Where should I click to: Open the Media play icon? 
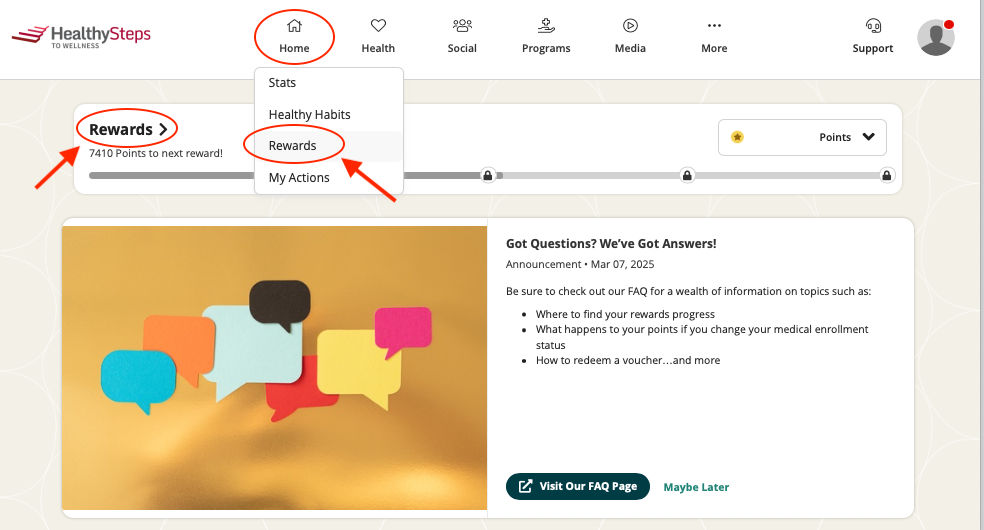pyautogui.click(x=630, y=26)
